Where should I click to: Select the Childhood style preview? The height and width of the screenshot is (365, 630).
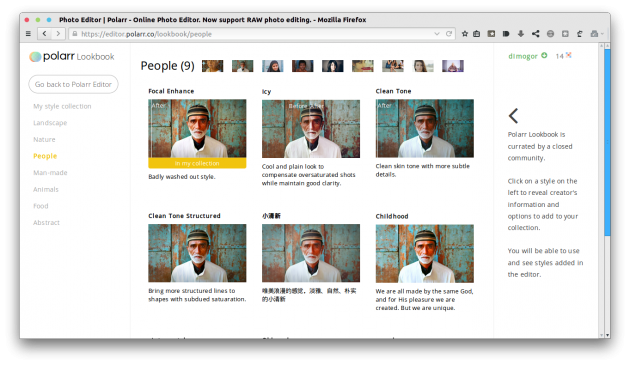[x=425, y=253]
